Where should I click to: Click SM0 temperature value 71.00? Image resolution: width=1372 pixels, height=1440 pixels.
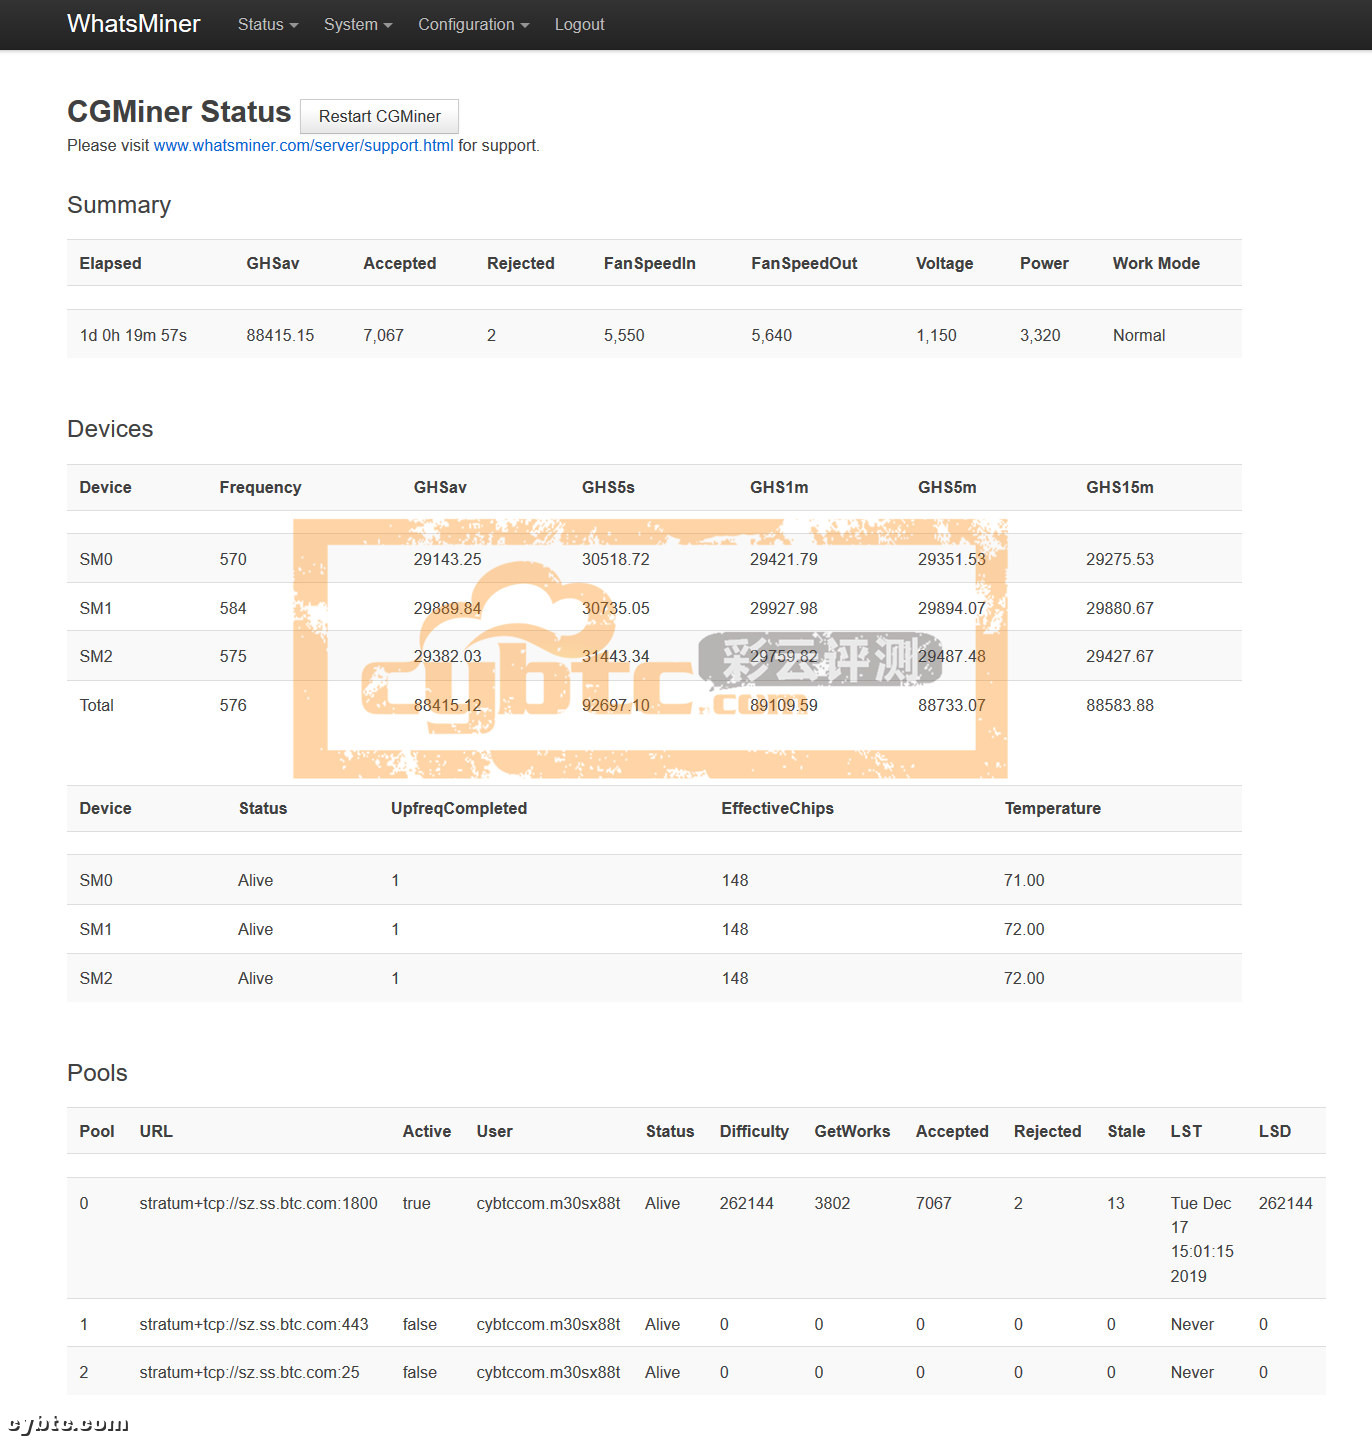pos(1024,880)
